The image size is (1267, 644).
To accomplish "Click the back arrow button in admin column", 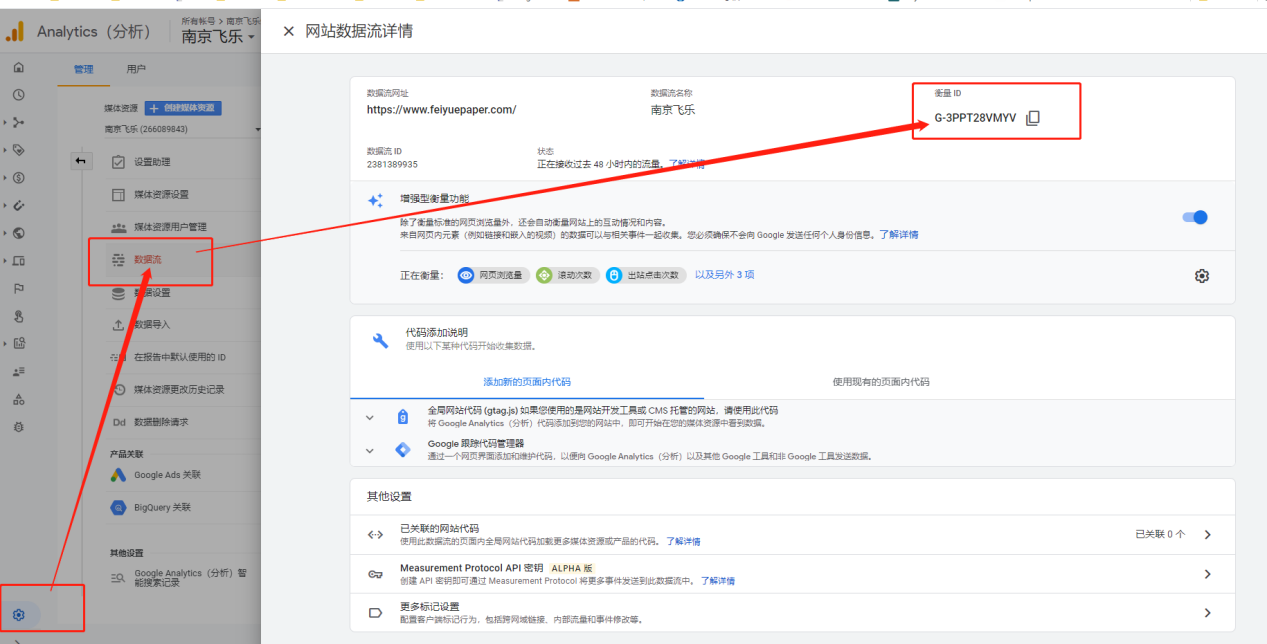I will 80,161.
